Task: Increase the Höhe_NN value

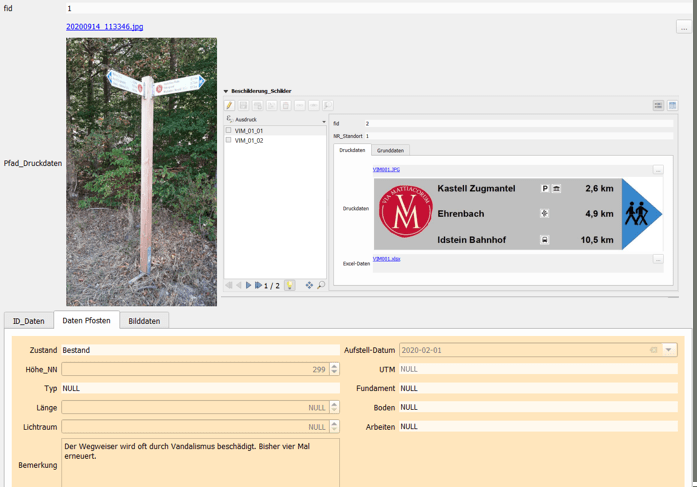Action: 335,366
